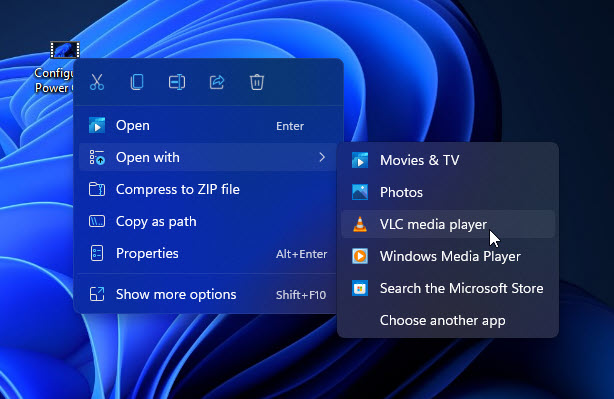Screen dimensions: 614x399
Task: Choose VLC media player
Action: coord(448,224)
